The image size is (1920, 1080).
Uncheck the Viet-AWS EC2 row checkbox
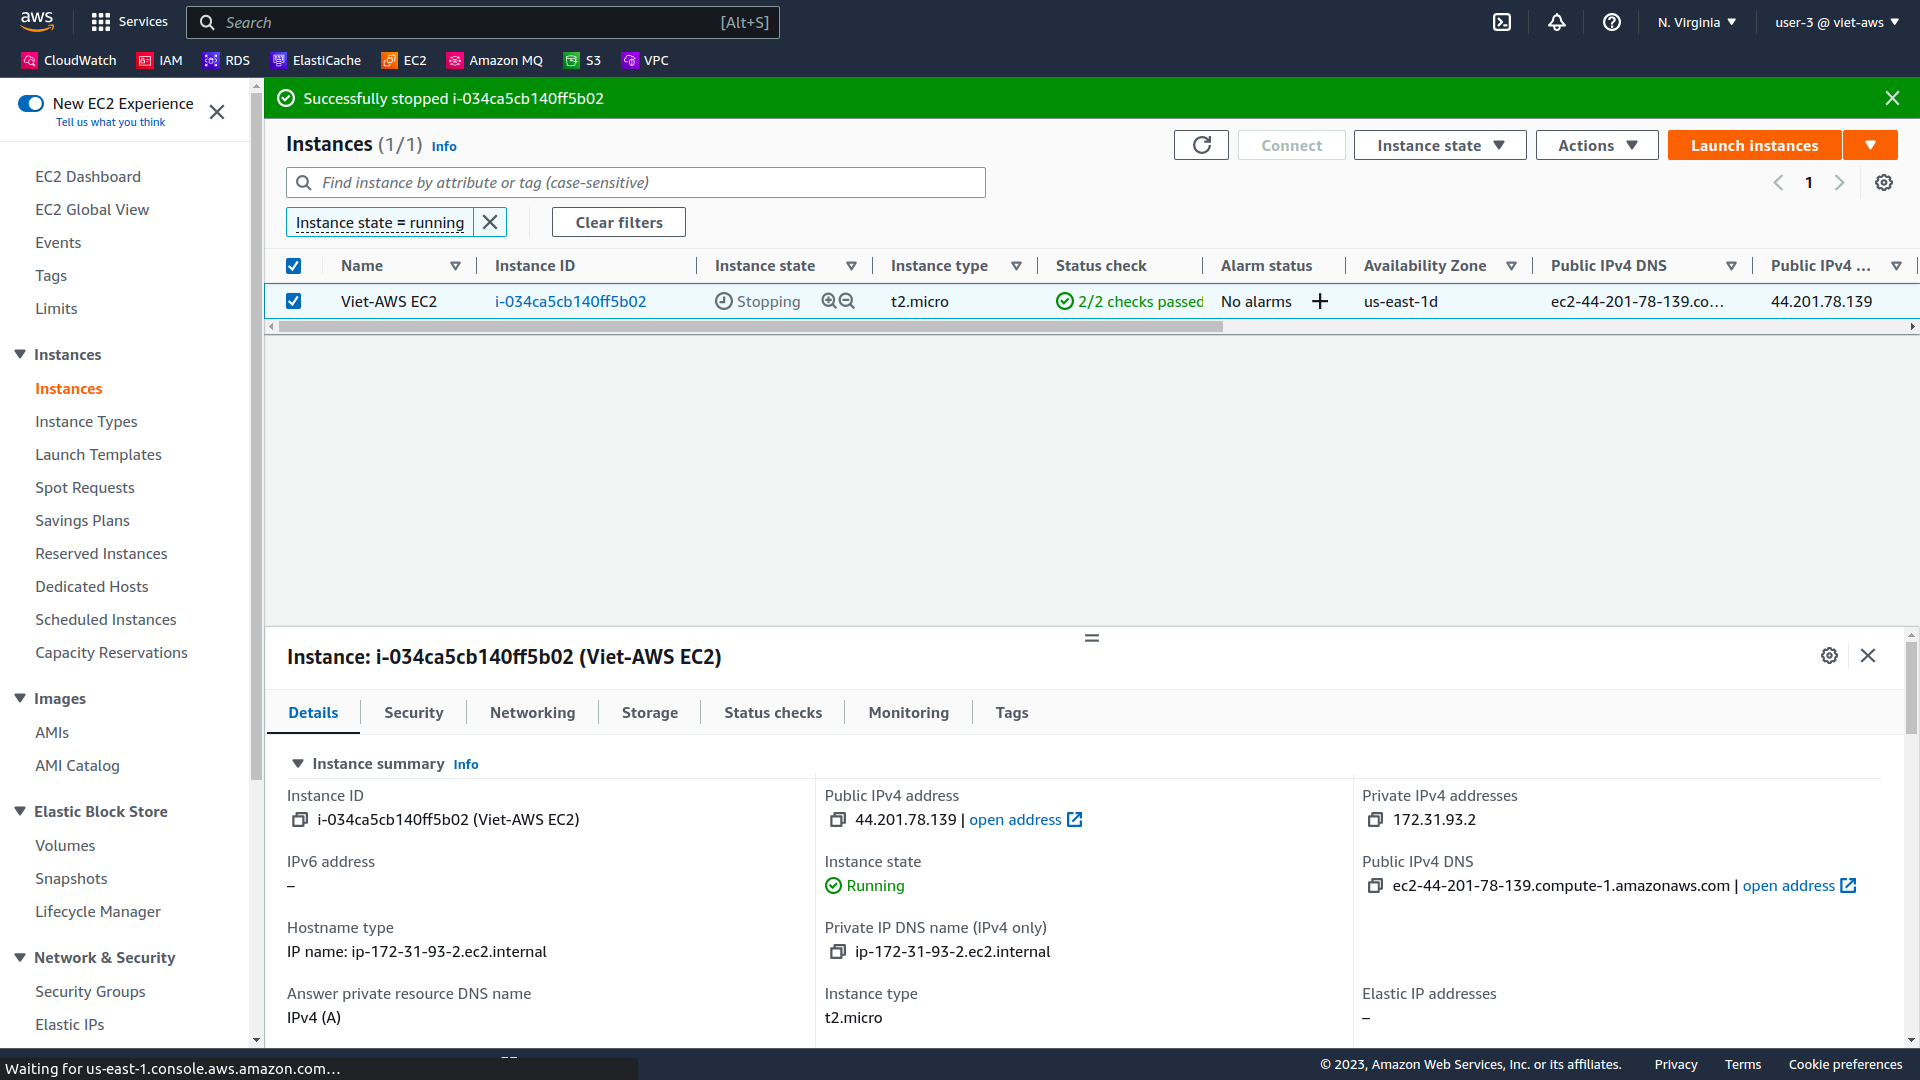(x=293, y=301)
